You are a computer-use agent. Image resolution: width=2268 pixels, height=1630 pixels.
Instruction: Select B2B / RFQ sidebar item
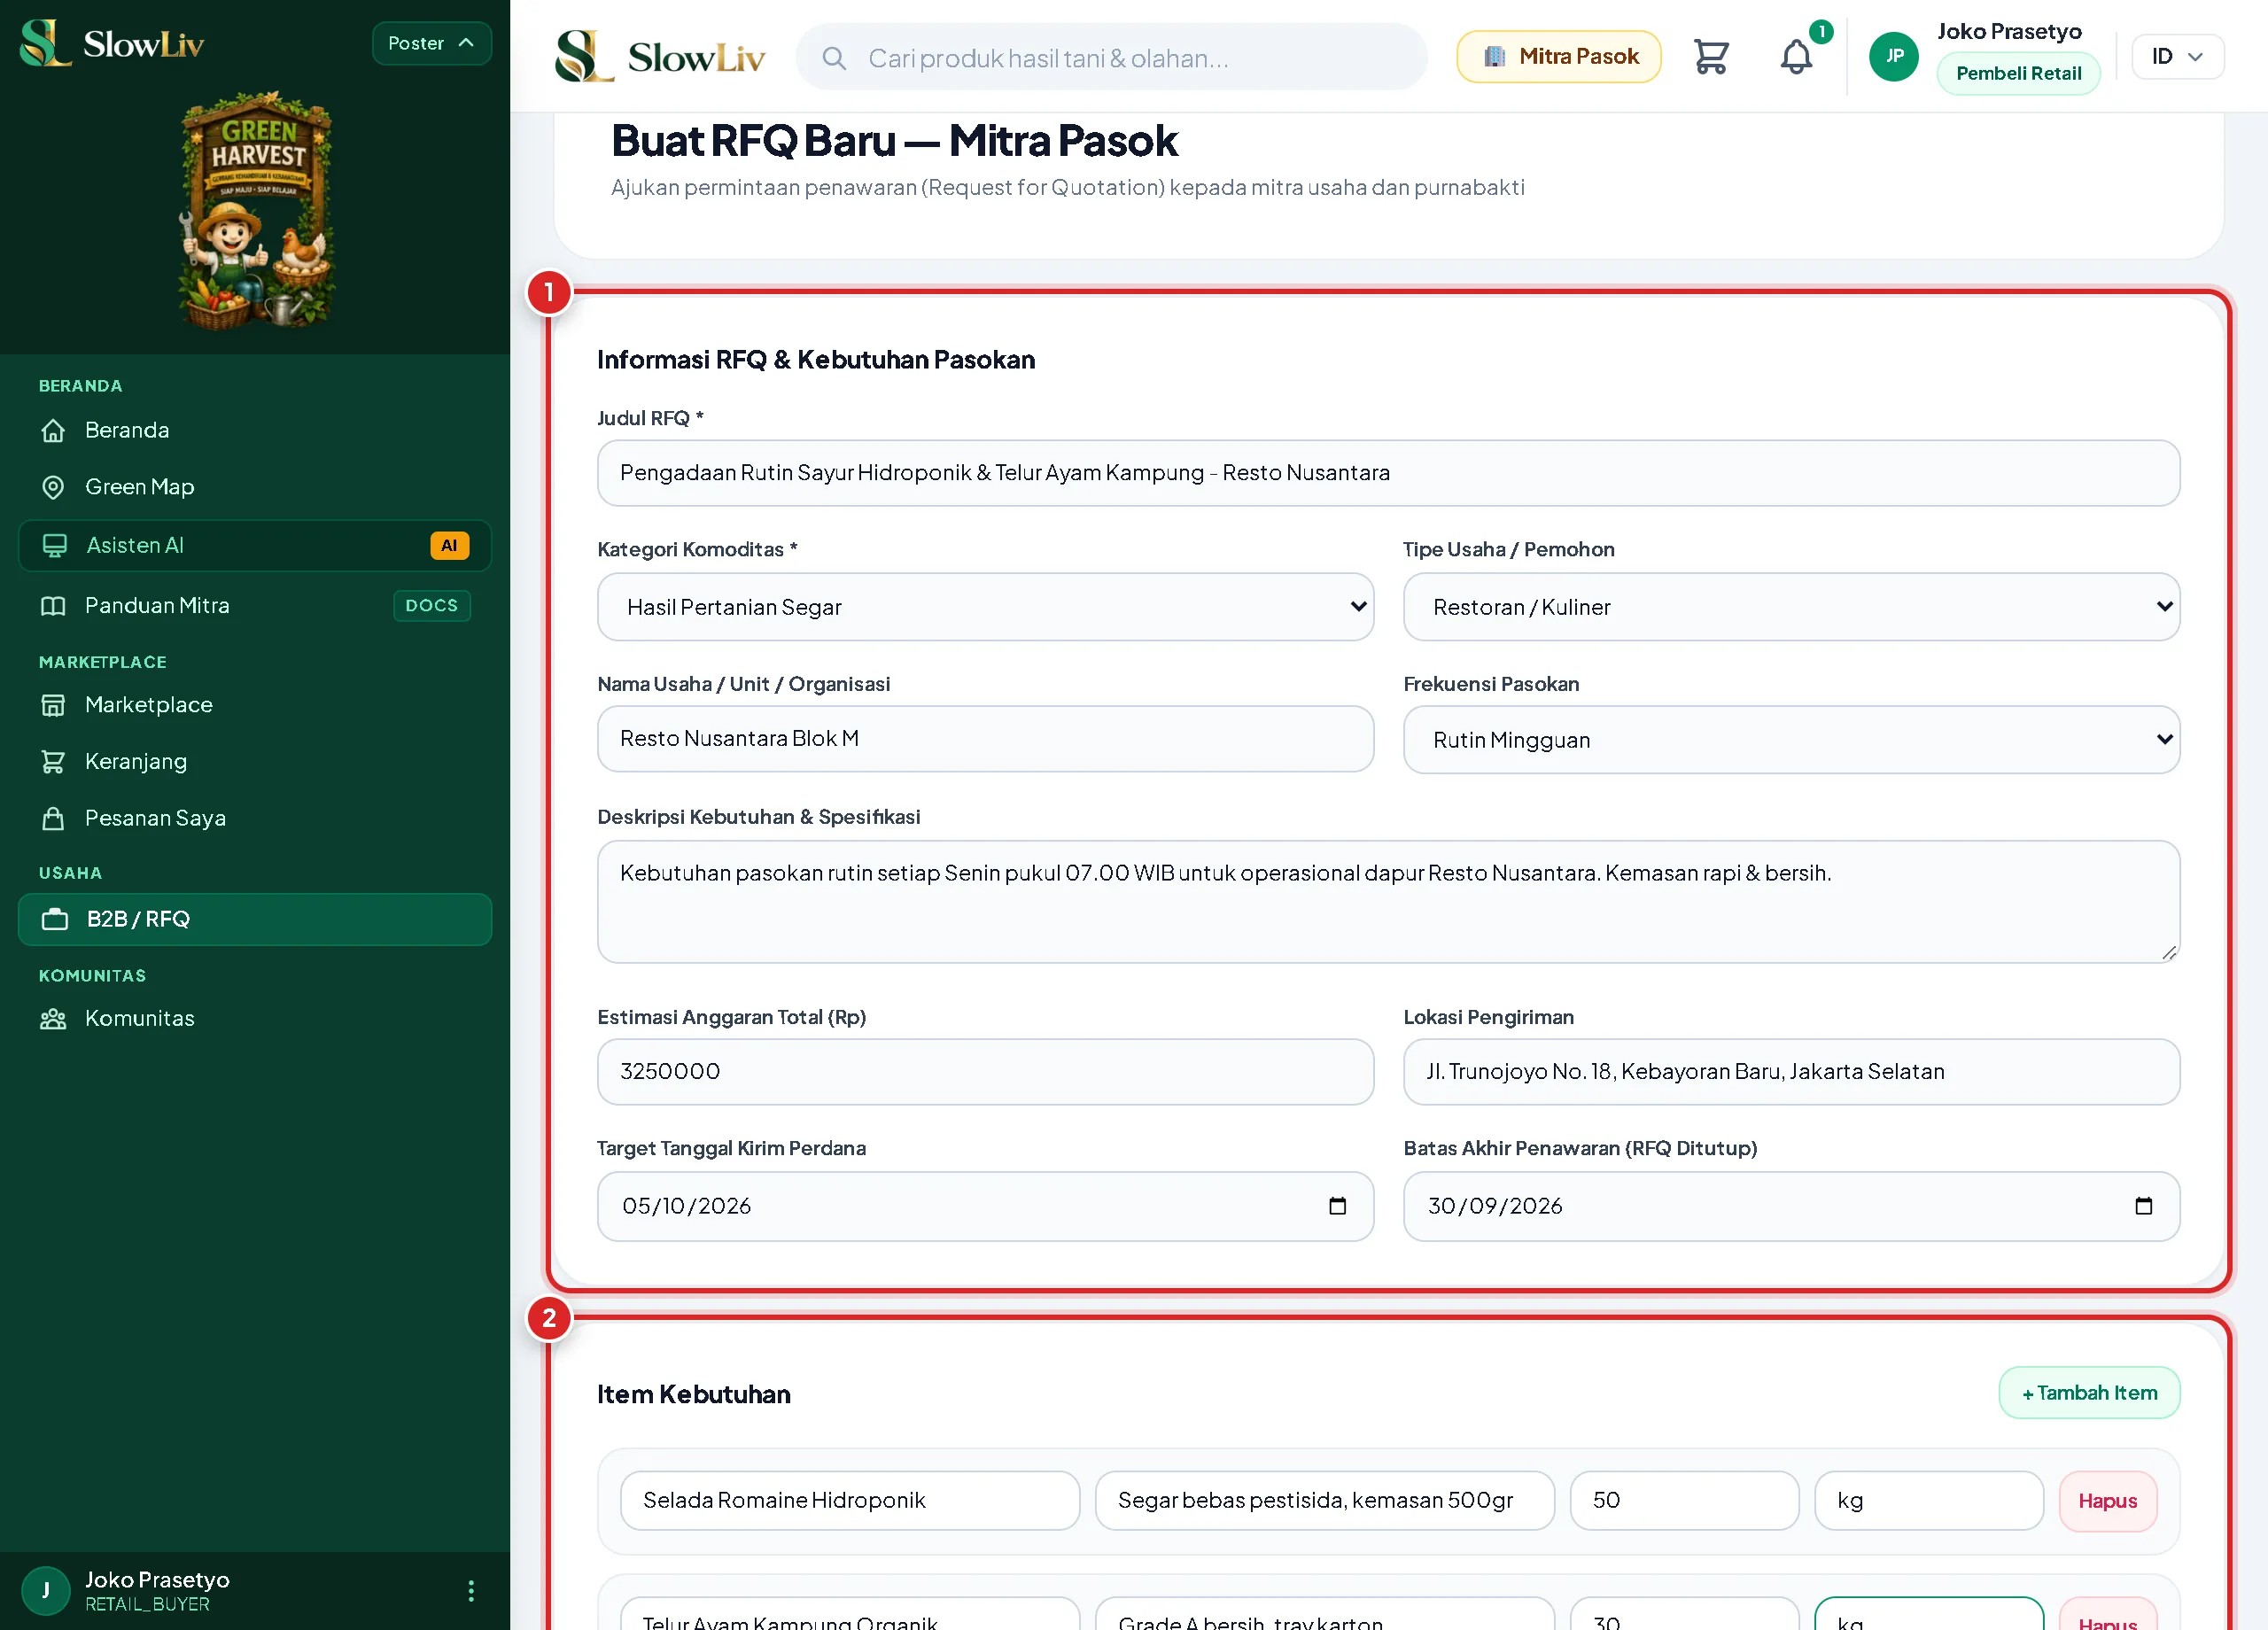click(254, 919)
